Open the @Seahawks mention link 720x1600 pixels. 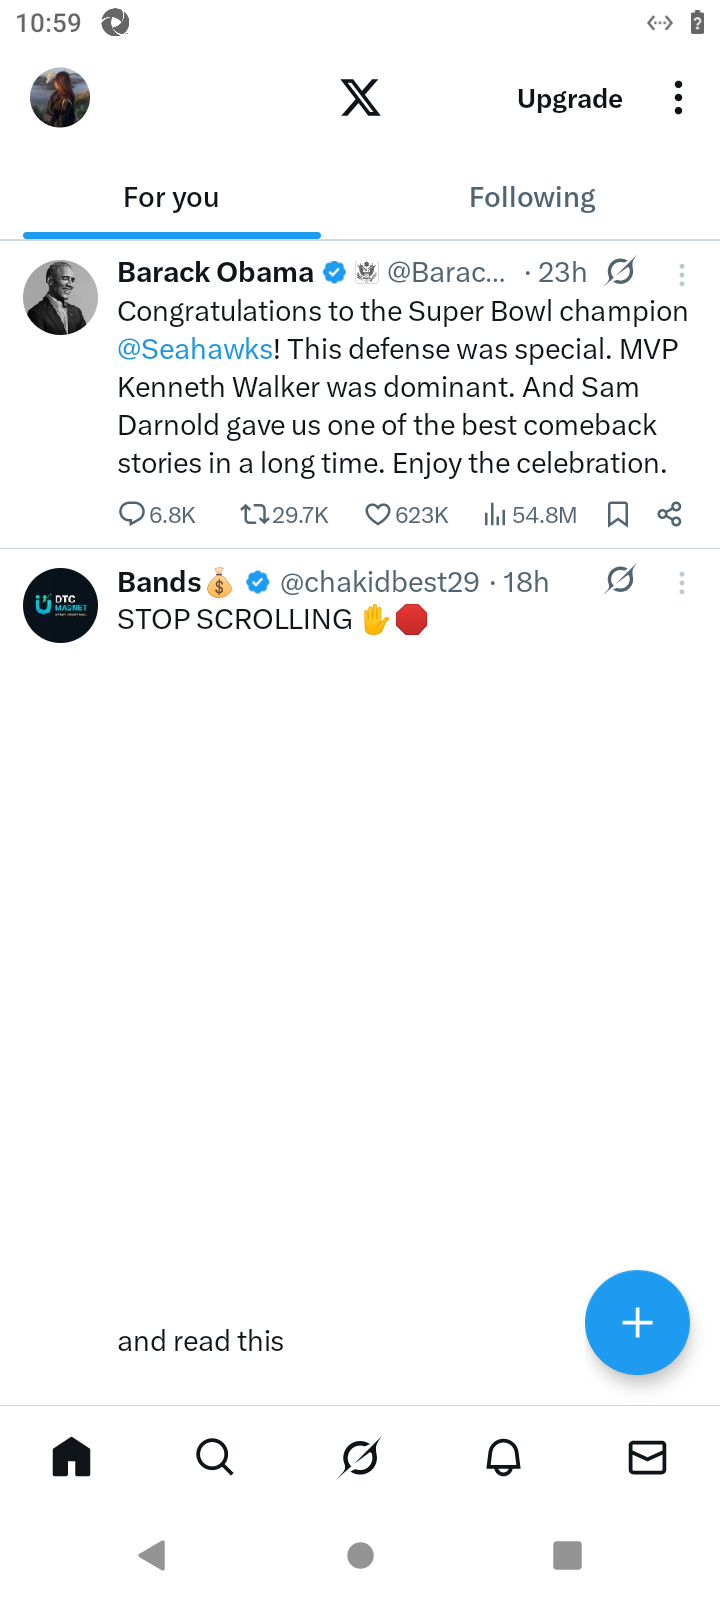click(195, 349)
